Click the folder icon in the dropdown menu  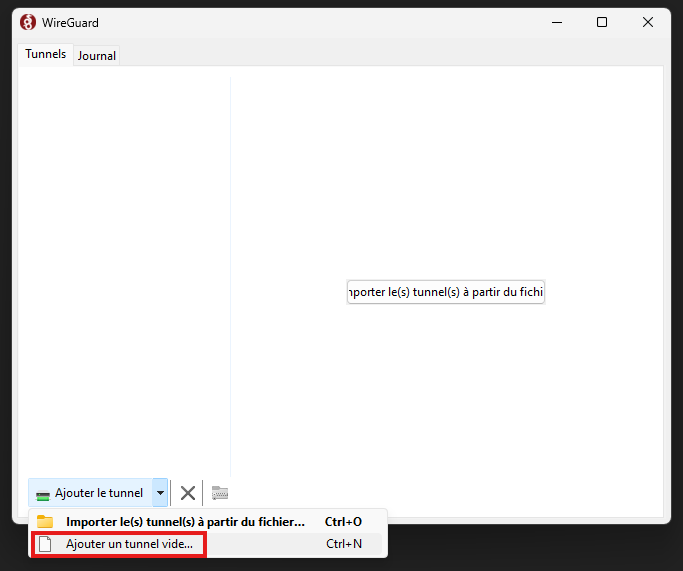(x=45, y=521)
